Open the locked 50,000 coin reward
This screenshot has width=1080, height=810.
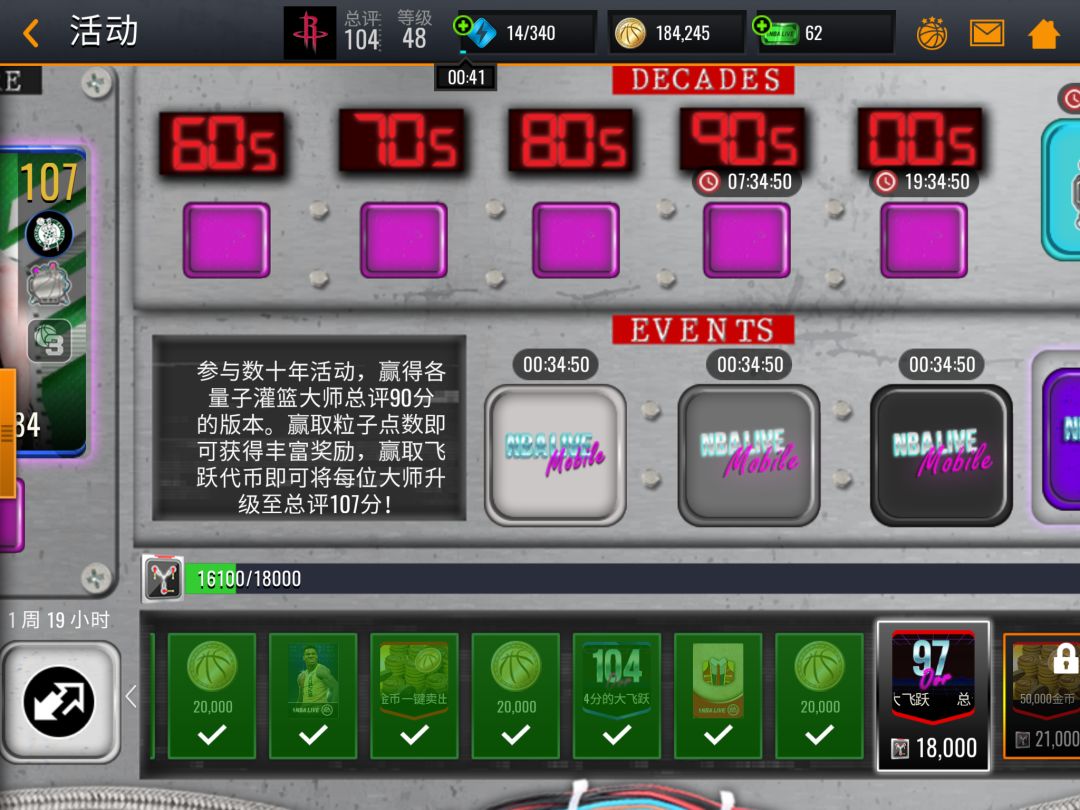pyautogui.click(x=1043, y=696)
